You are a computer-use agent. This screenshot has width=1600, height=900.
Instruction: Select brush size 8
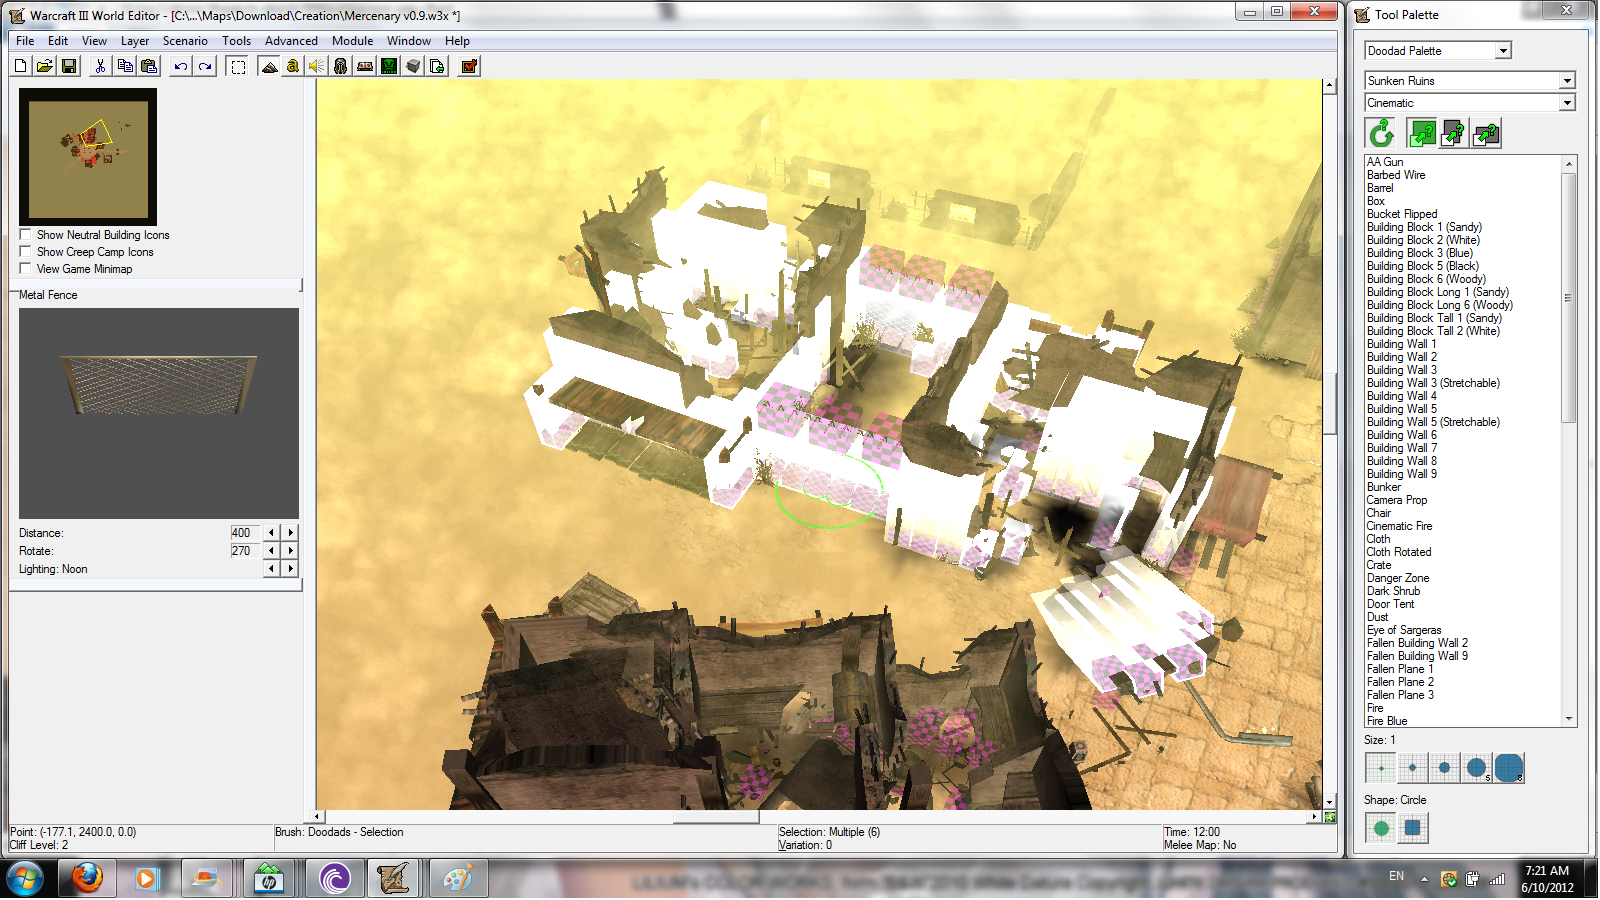(1508, 768)
